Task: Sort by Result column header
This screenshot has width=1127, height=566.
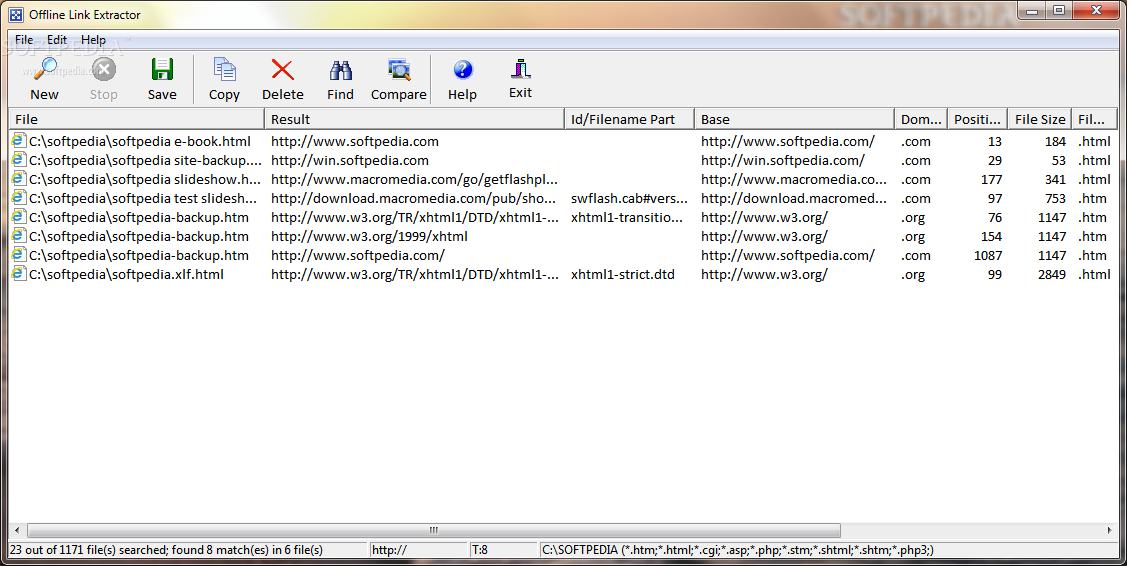Action: point(415,119)
